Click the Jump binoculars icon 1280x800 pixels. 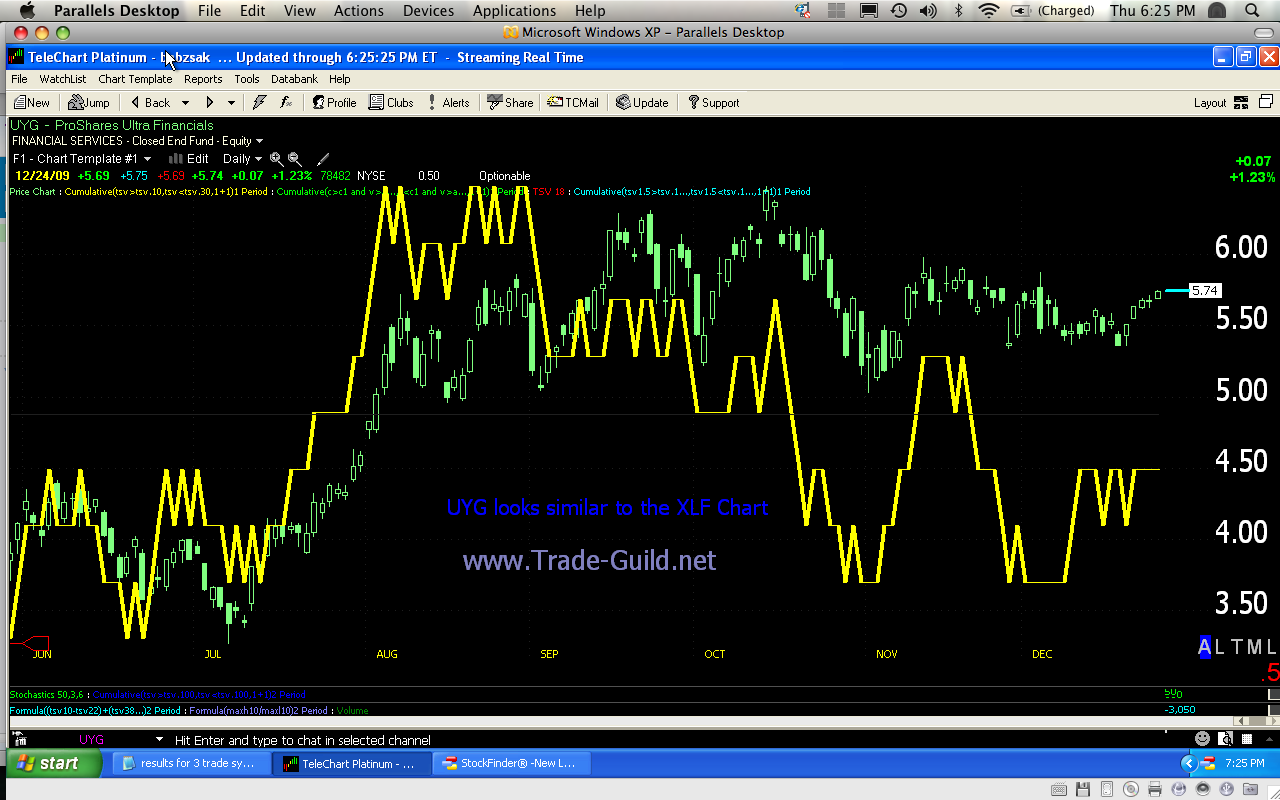(76, 102)
